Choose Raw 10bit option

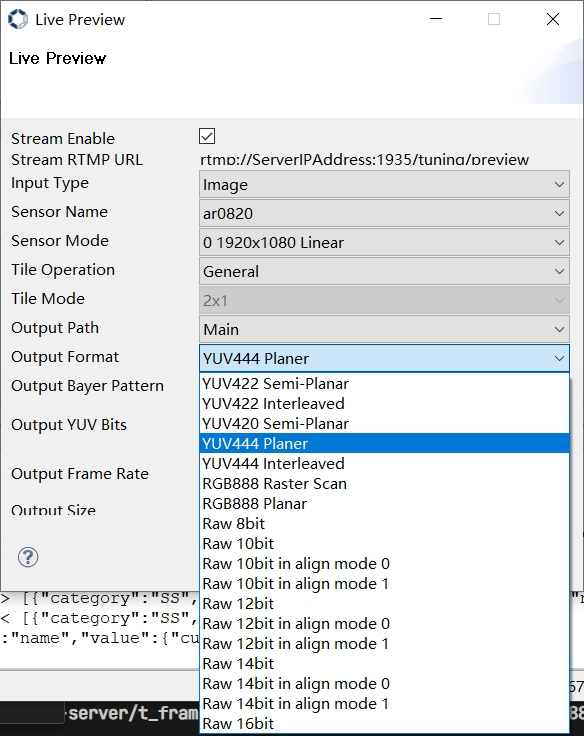click(x=384, y=544)
